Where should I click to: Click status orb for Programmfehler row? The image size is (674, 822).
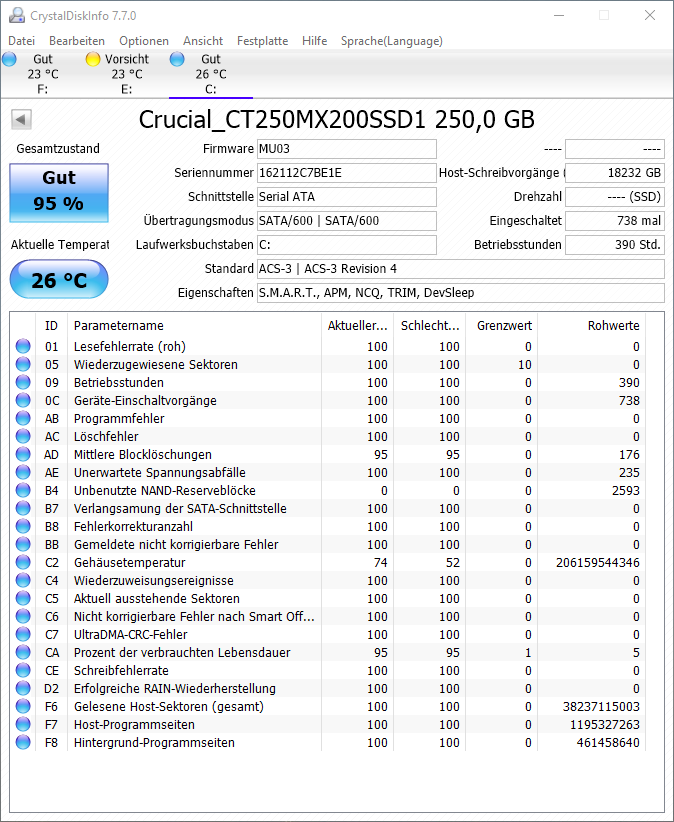[x=23, y=418]
